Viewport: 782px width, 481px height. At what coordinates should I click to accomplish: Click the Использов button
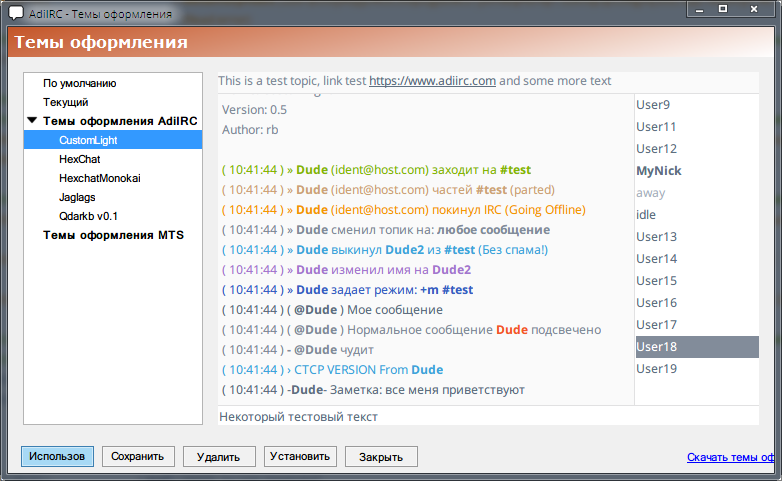tap(57, 457)
